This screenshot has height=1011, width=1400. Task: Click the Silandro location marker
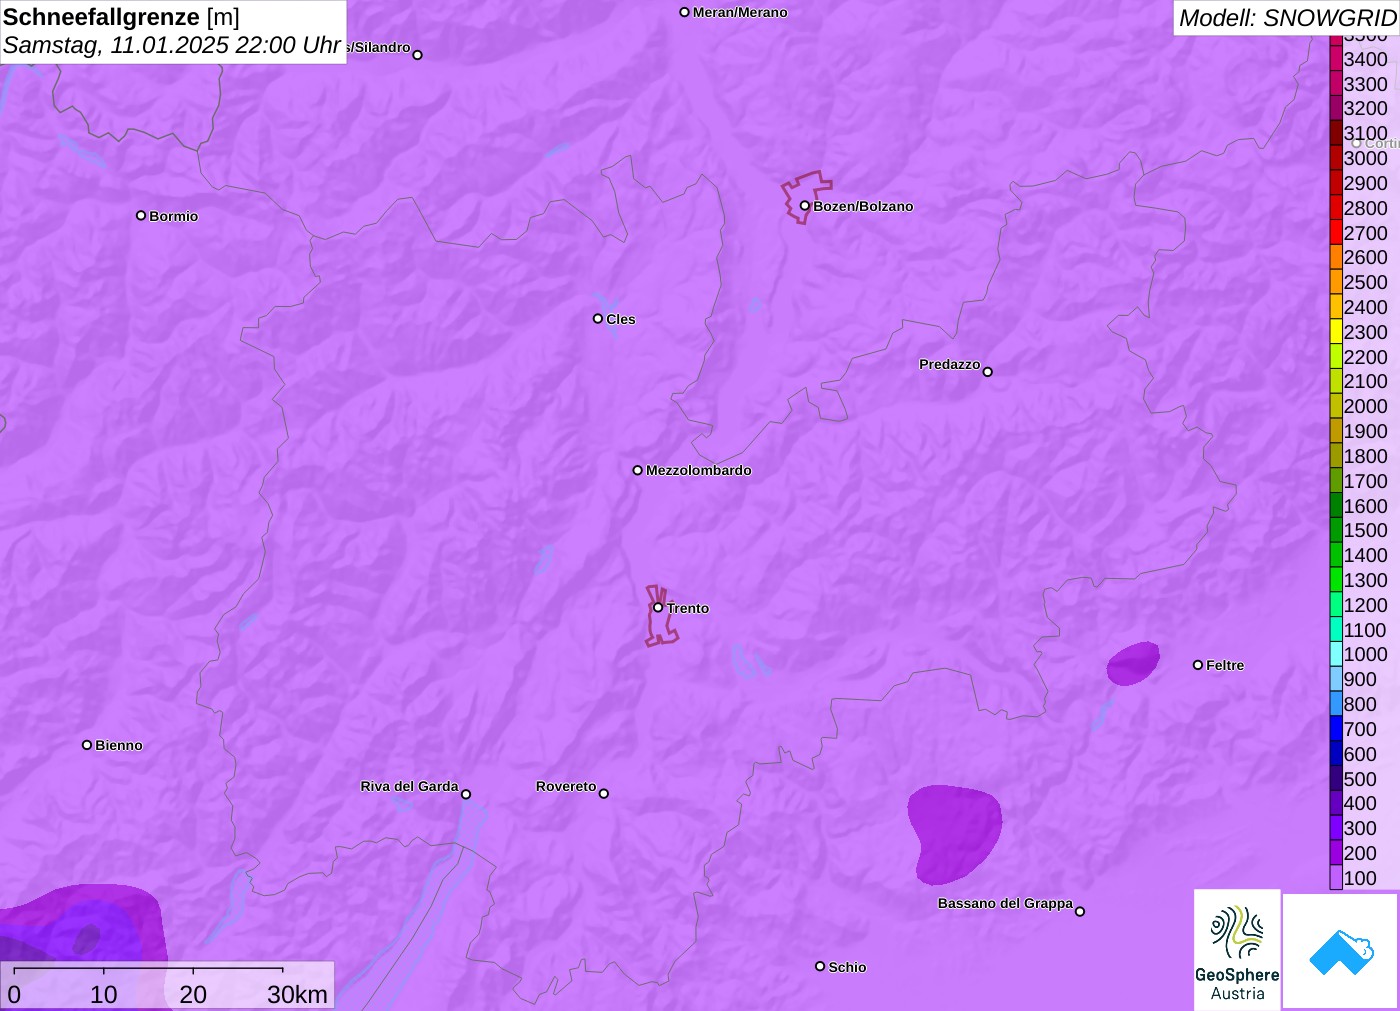coord(418,55)
